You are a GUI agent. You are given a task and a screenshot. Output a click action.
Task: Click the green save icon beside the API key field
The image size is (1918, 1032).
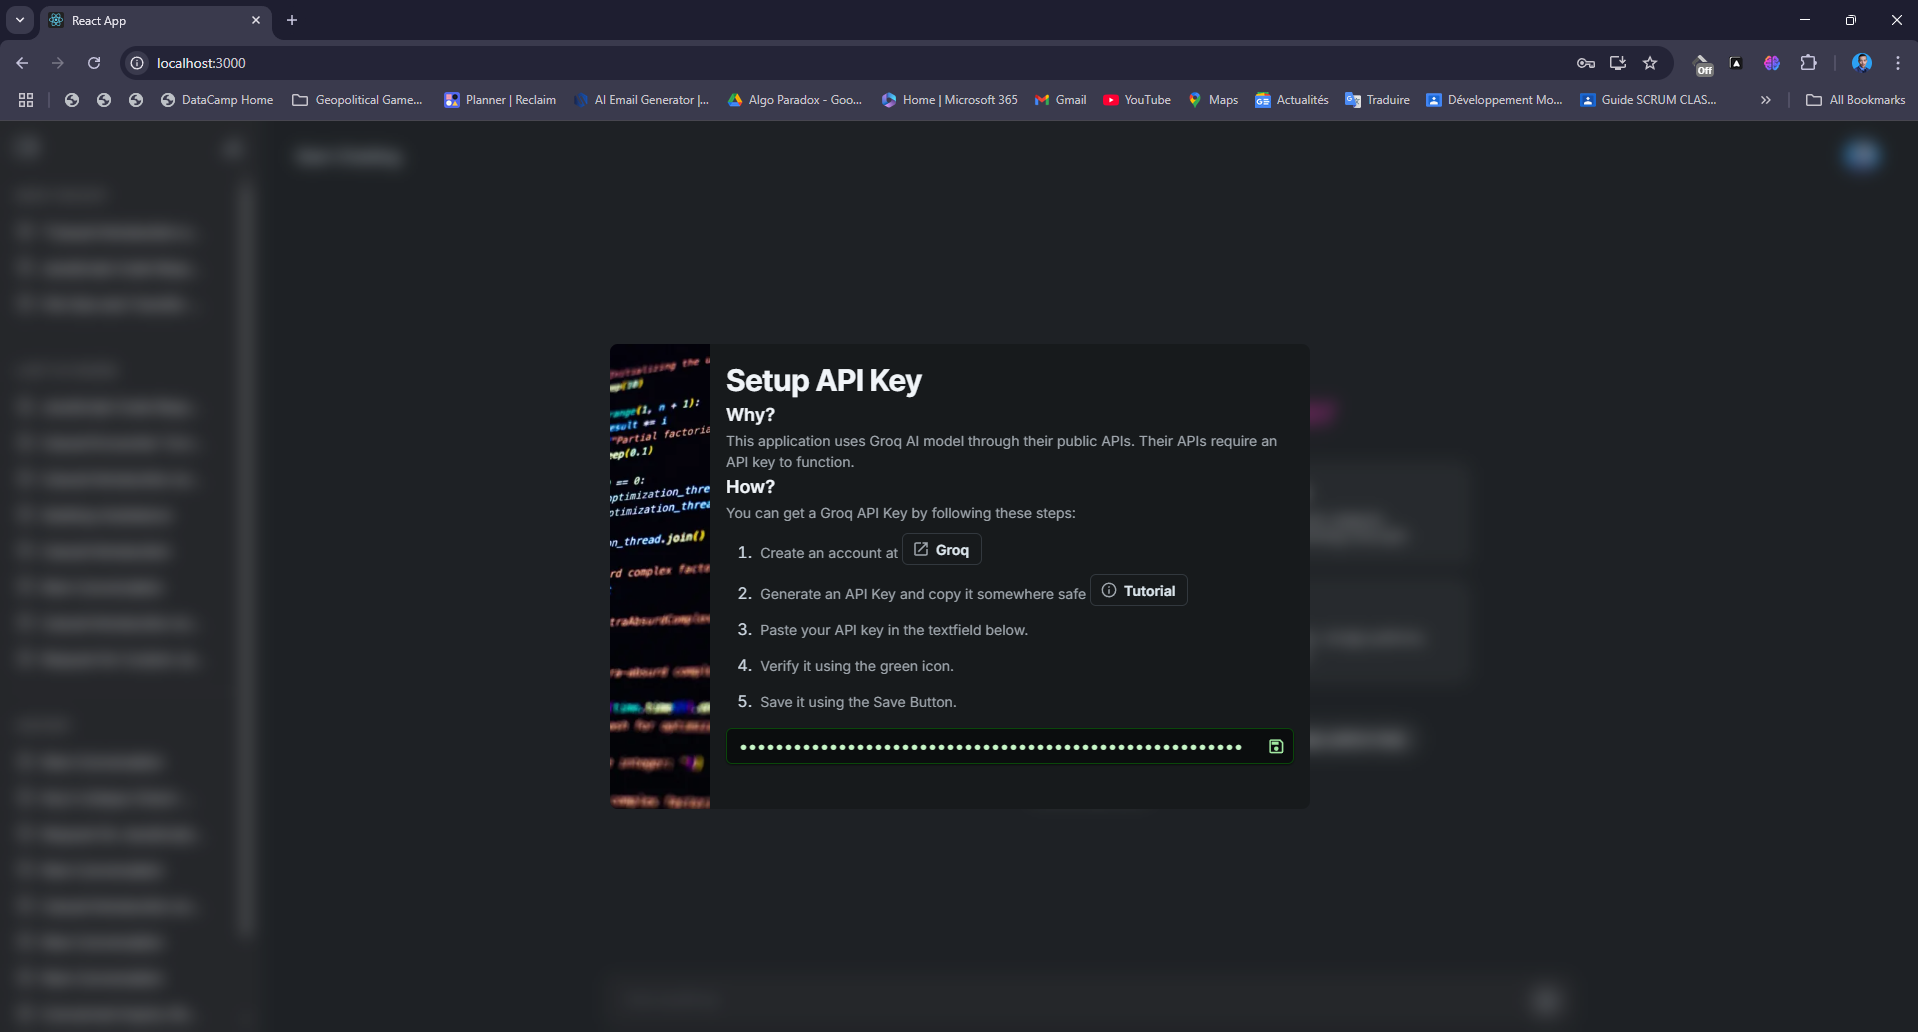1276,746
